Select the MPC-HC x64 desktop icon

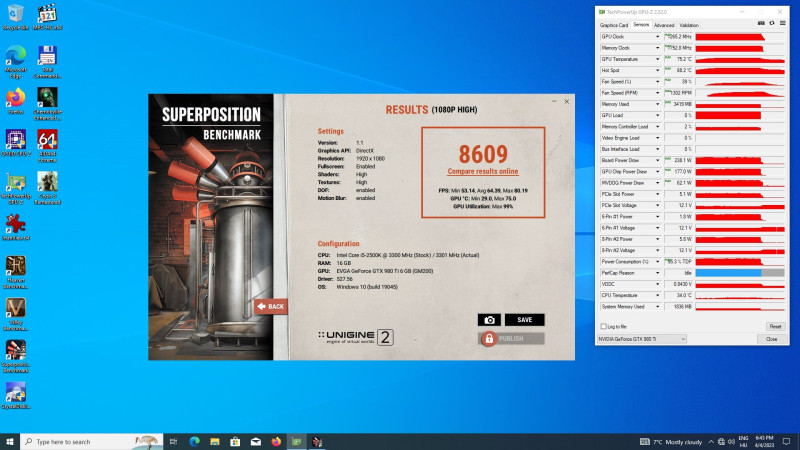(x=47, y=17)
